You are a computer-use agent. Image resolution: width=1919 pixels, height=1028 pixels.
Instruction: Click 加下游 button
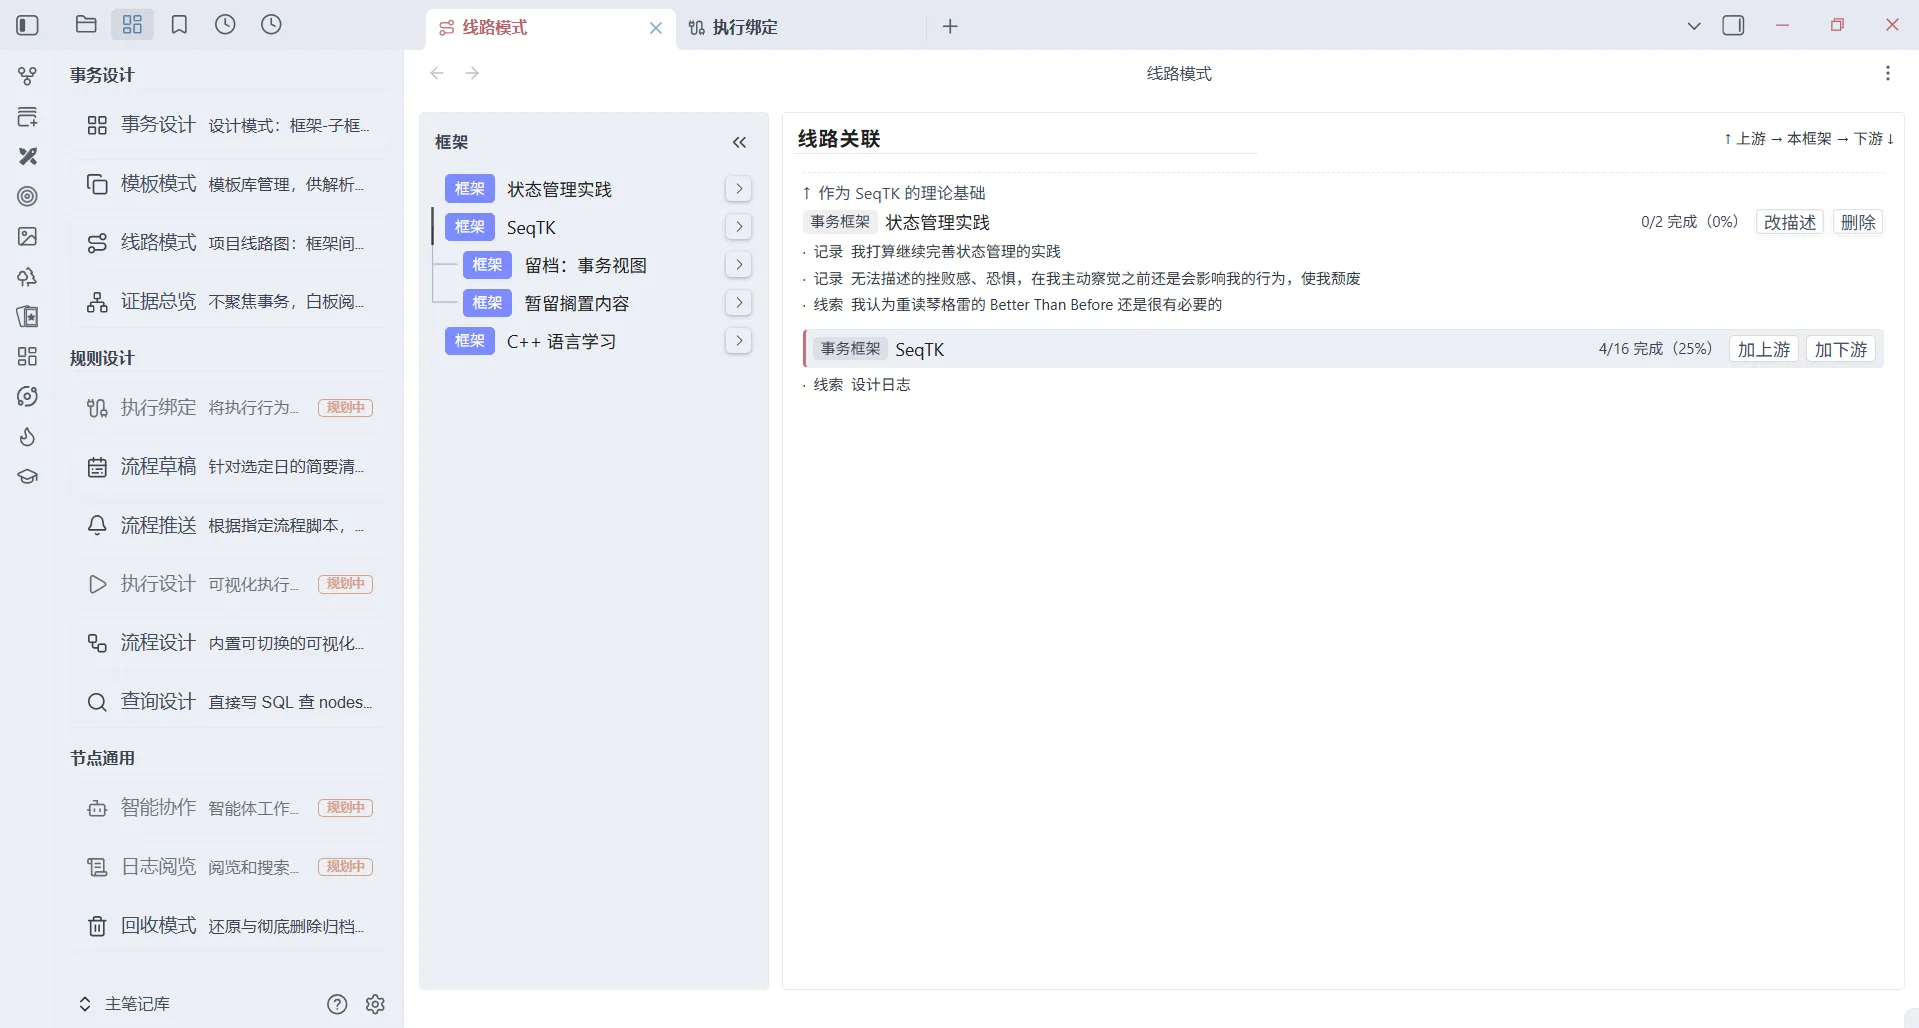[1841, 349]
